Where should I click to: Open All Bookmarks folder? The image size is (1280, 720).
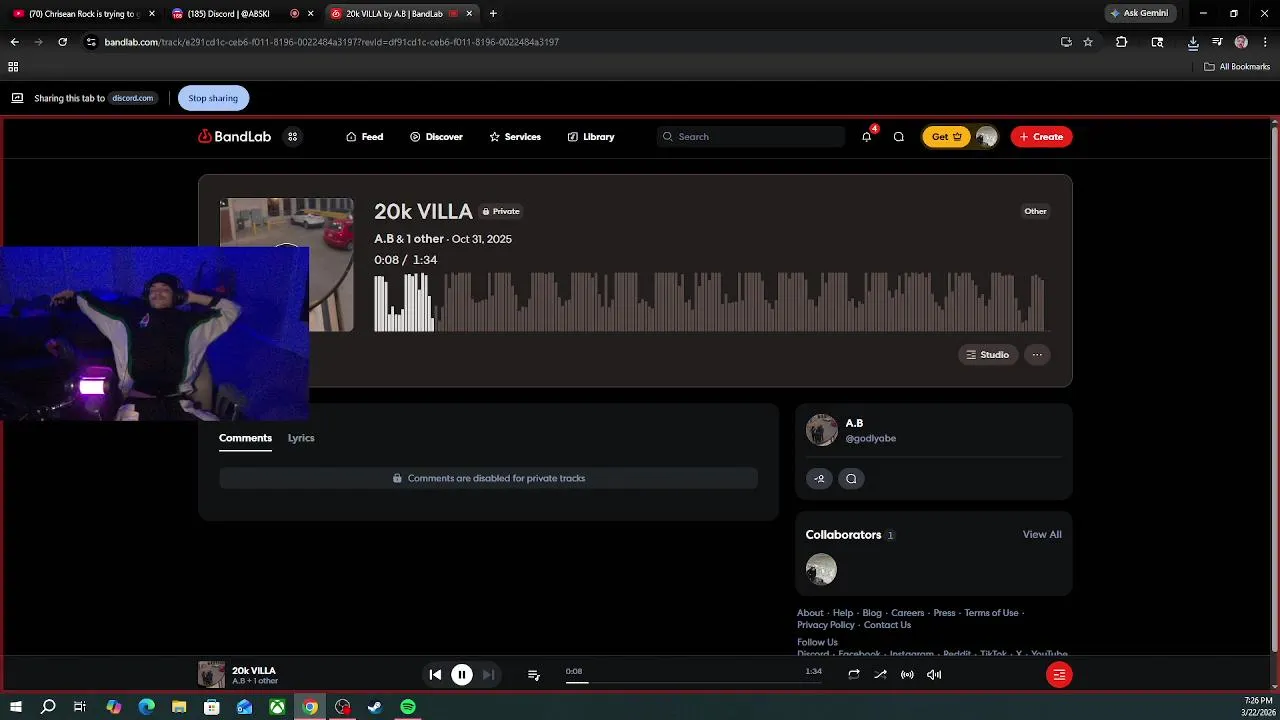pyautogui.click(x=1237, y=67)
